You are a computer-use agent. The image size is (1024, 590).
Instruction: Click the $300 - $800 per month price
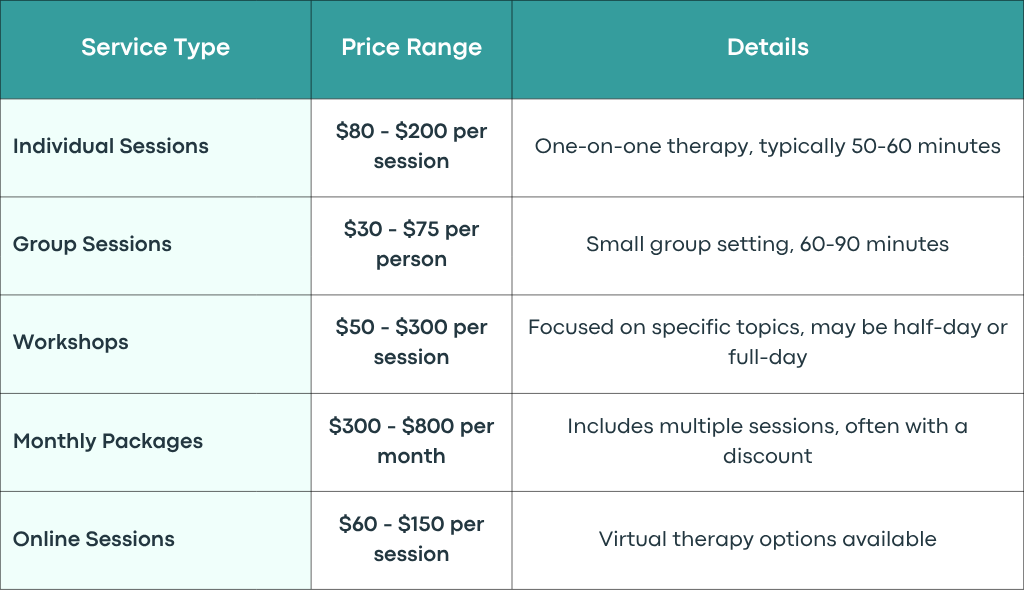(411, 440)
